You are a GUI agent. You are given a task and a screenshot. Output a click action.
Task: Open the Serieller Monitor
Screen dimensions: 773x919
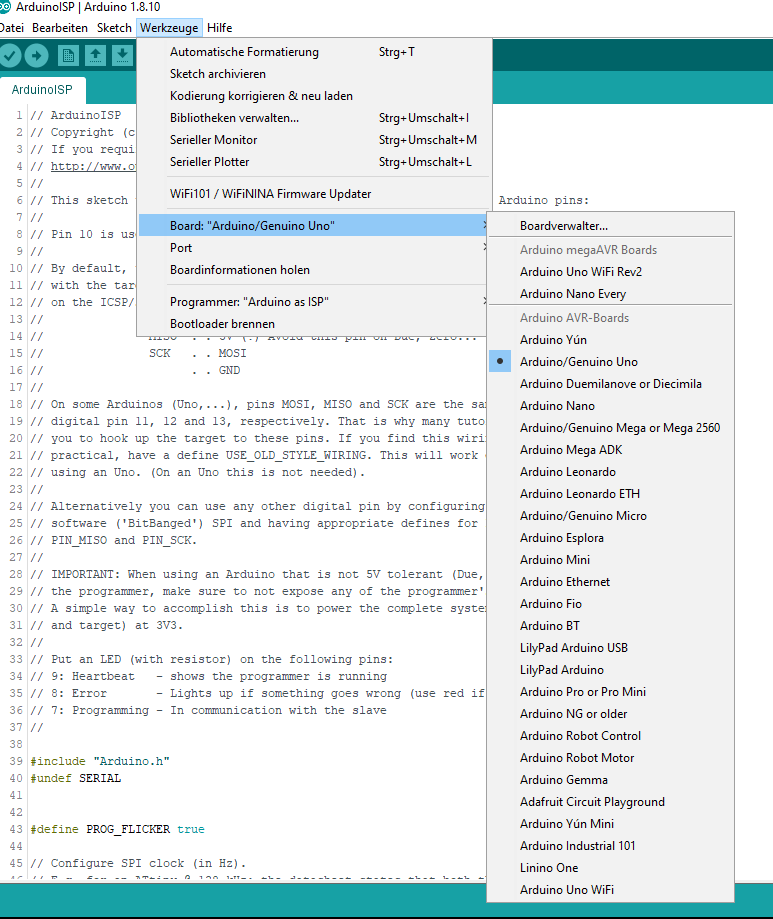[x=314, y=139]
